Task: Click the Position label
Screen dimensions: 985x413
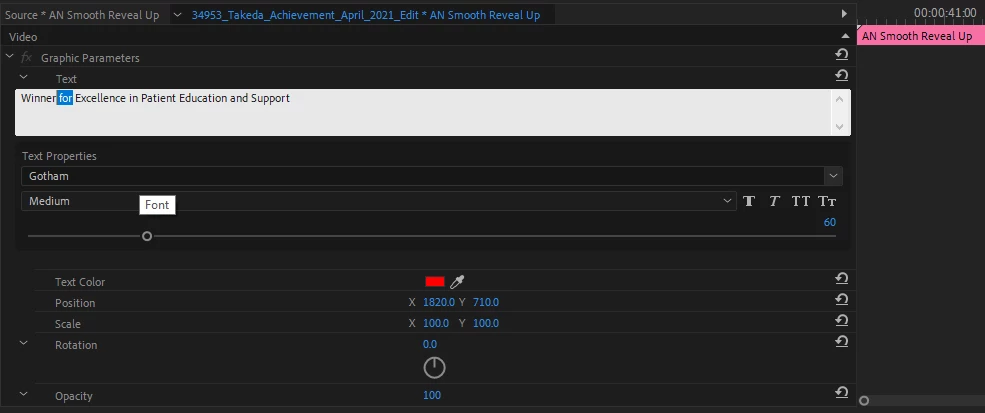Action: click(75, 303)
